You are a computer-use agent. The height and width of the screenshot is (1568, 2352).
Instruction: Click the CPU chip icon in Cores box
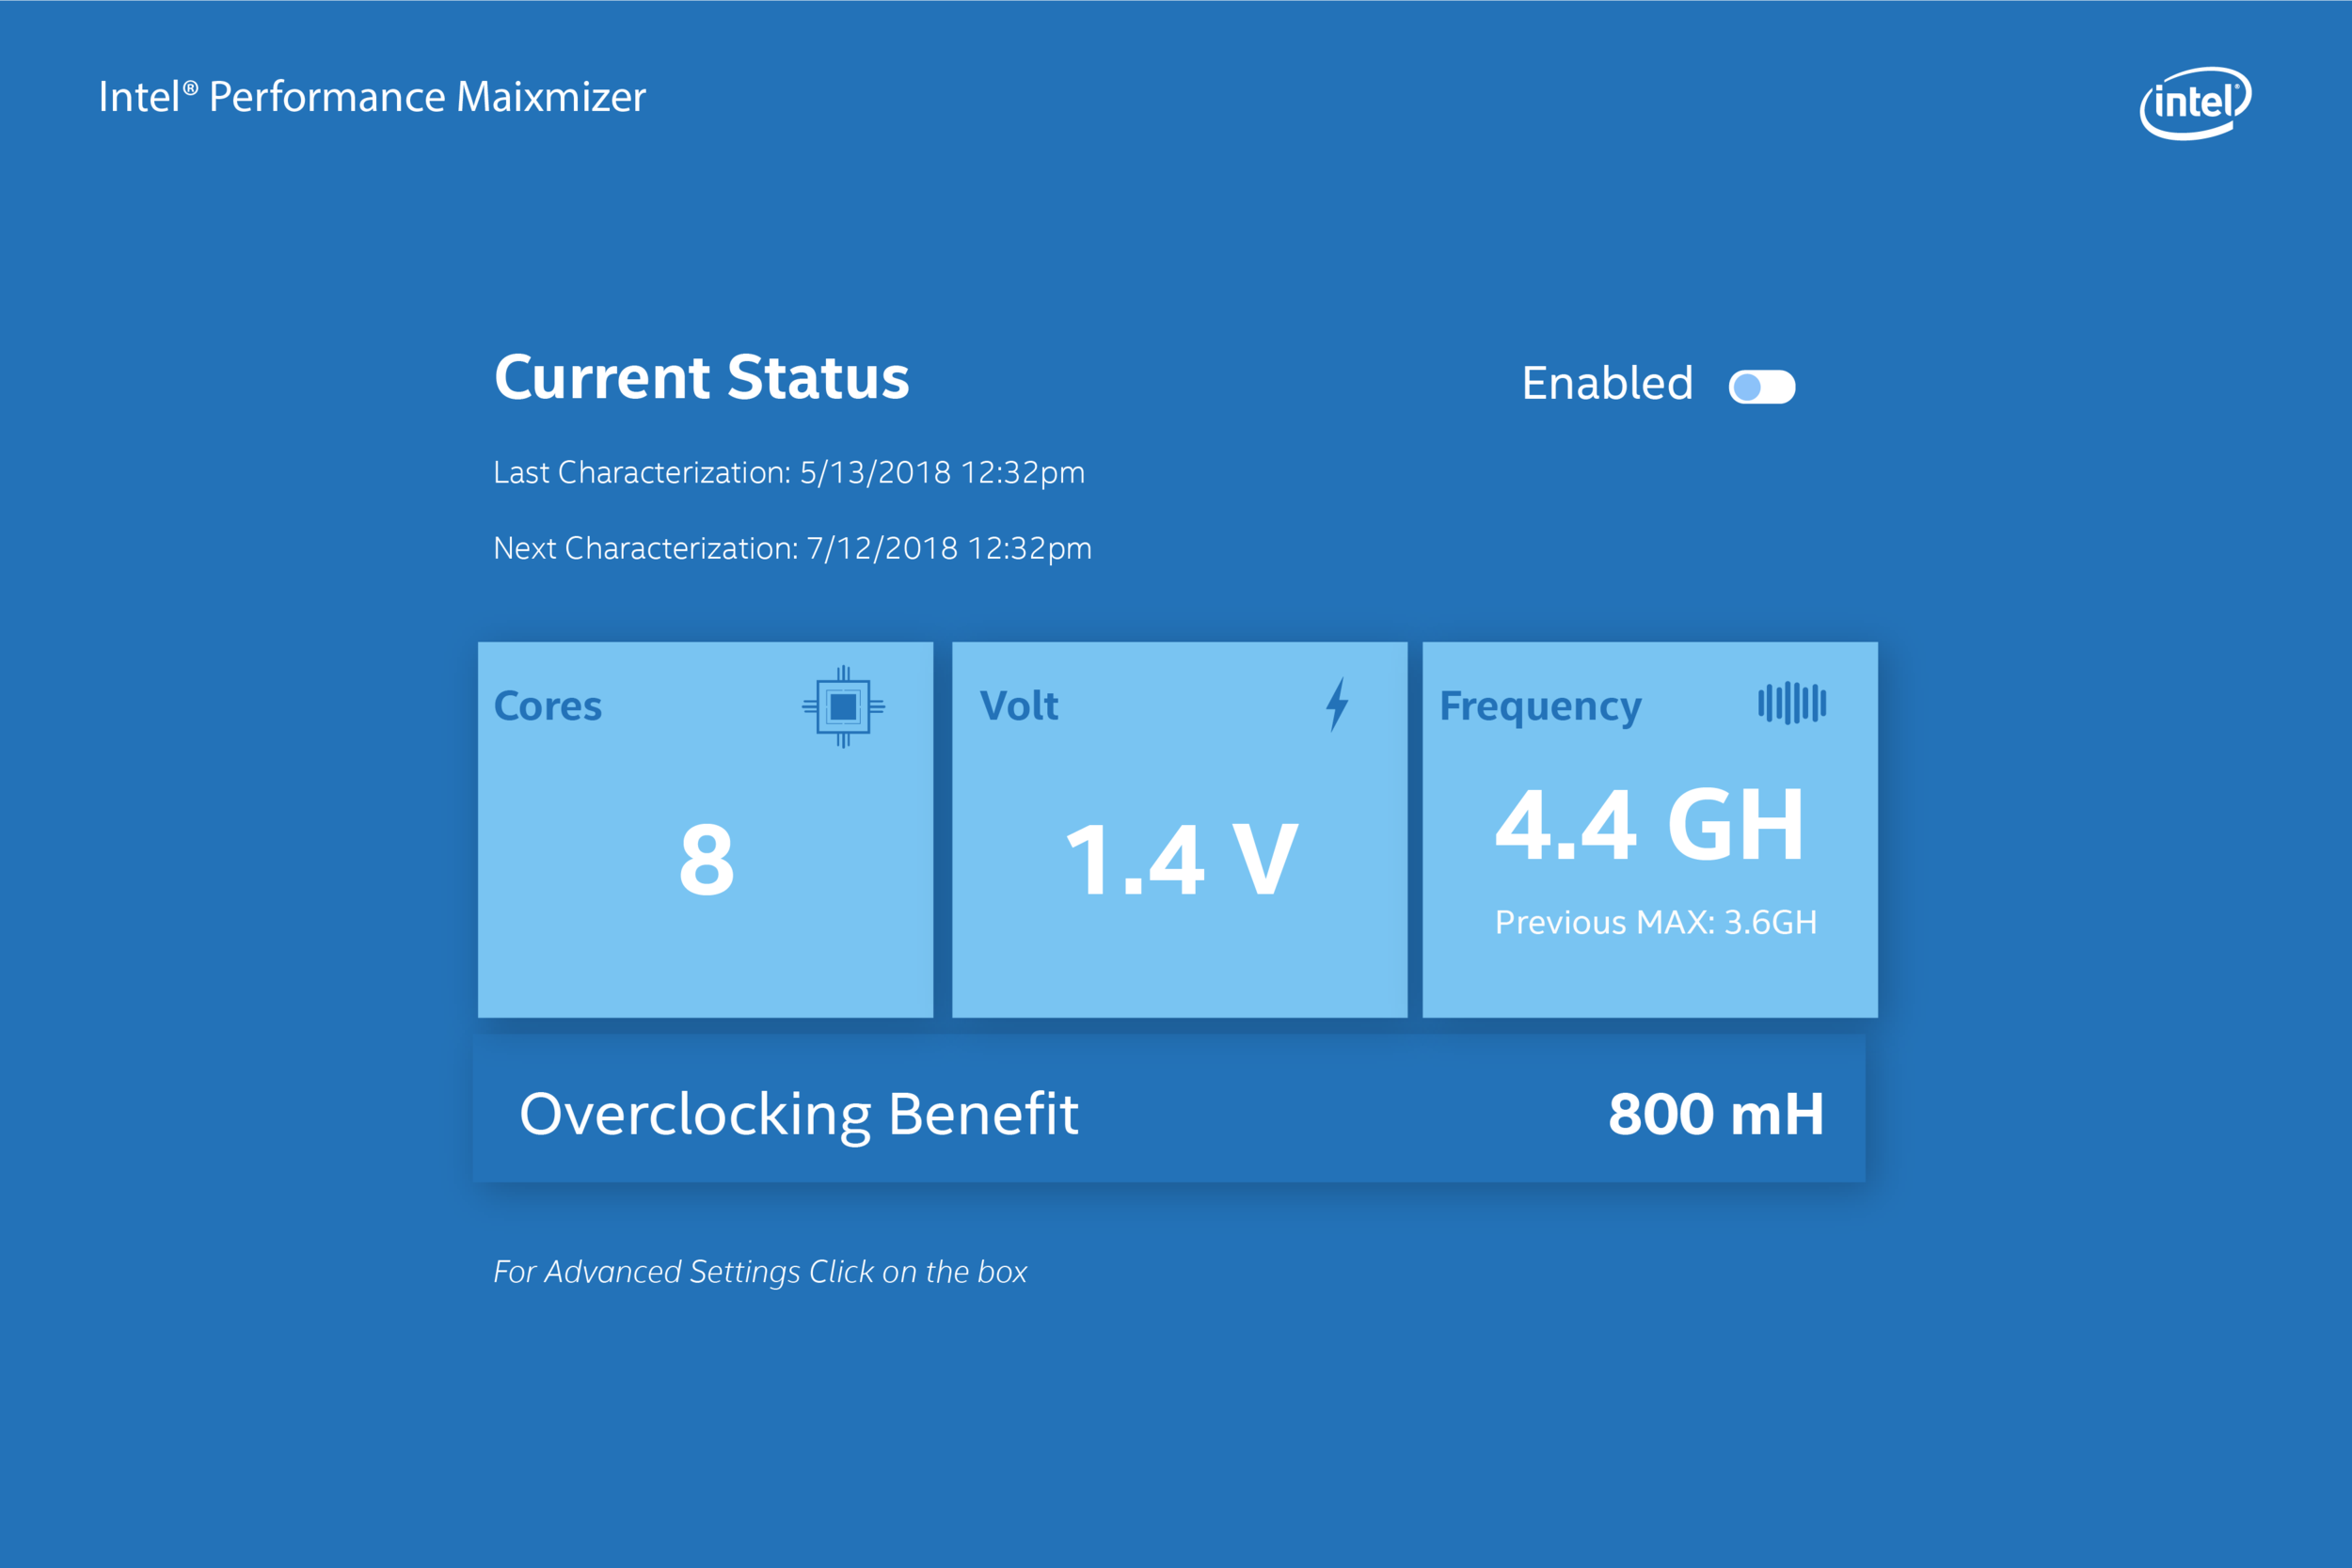[x=843, y=707]
